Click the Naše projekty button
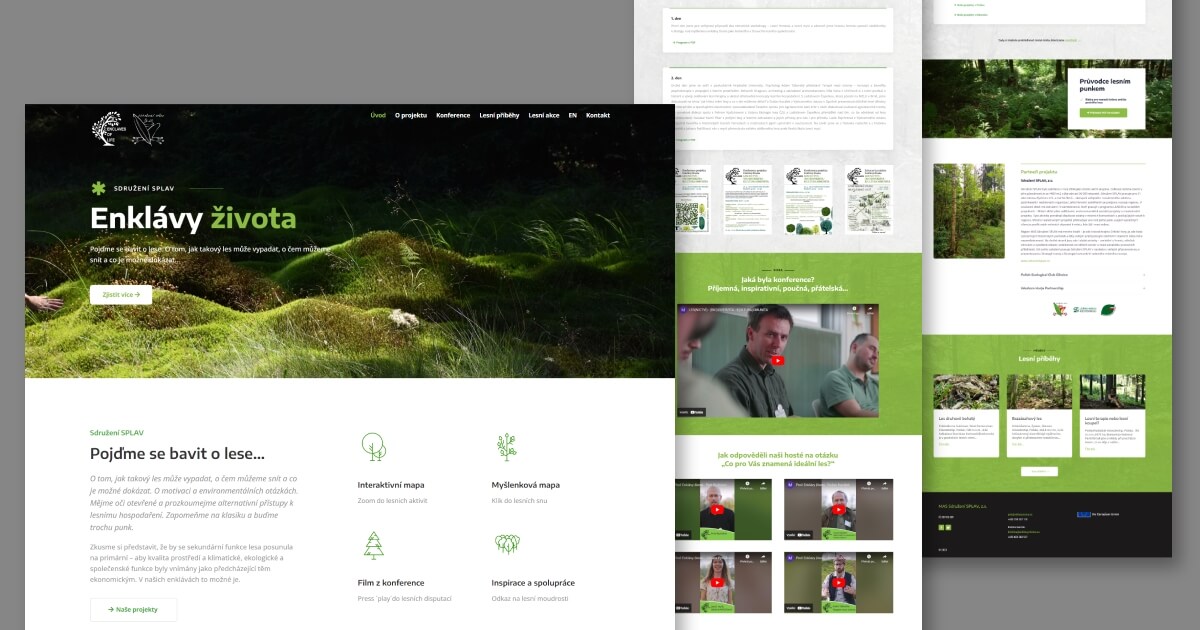This screenshot has height=630, width=1200. click(x=133, y=609)
